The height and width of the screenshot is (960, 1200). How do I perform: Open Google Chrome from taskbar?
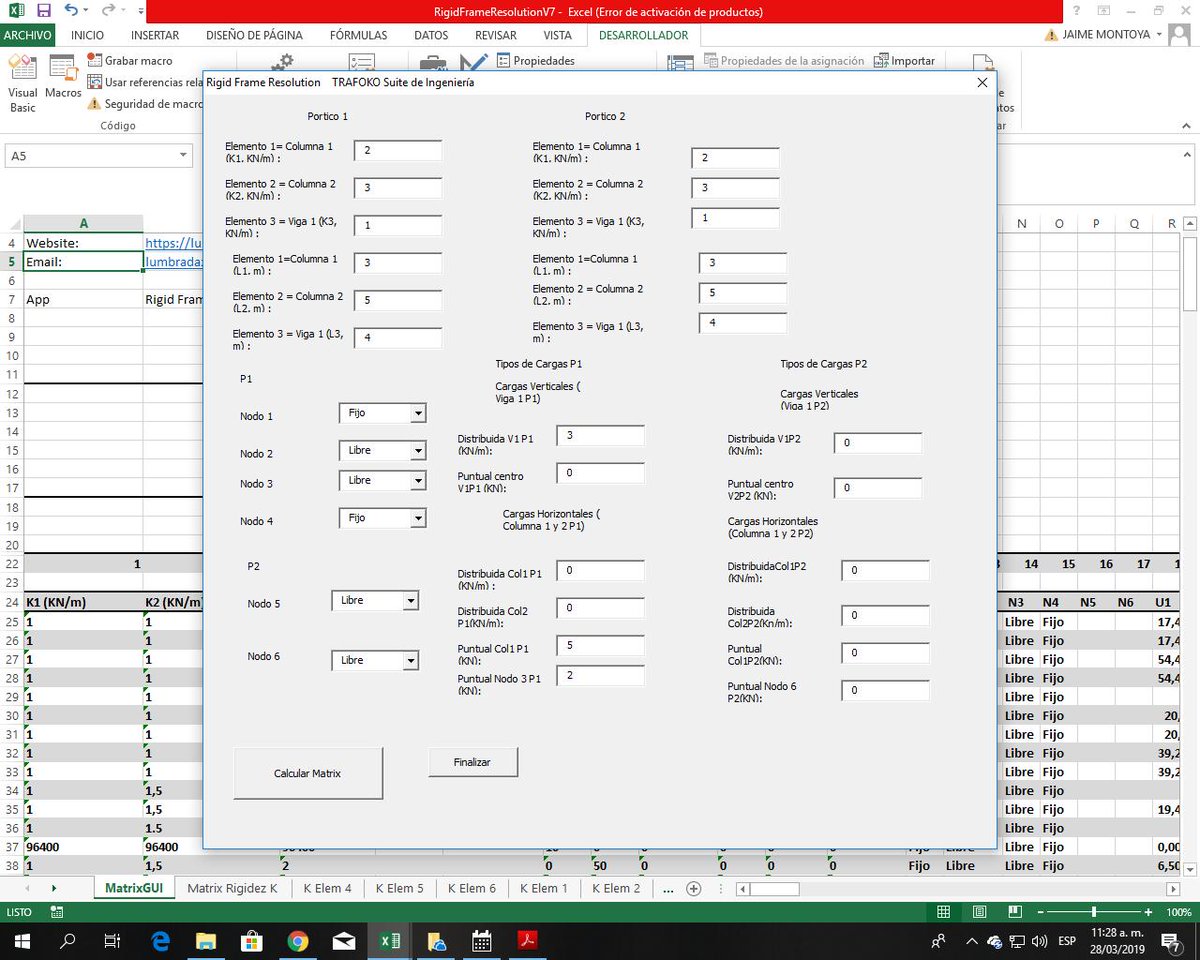[x=298, y=941]
